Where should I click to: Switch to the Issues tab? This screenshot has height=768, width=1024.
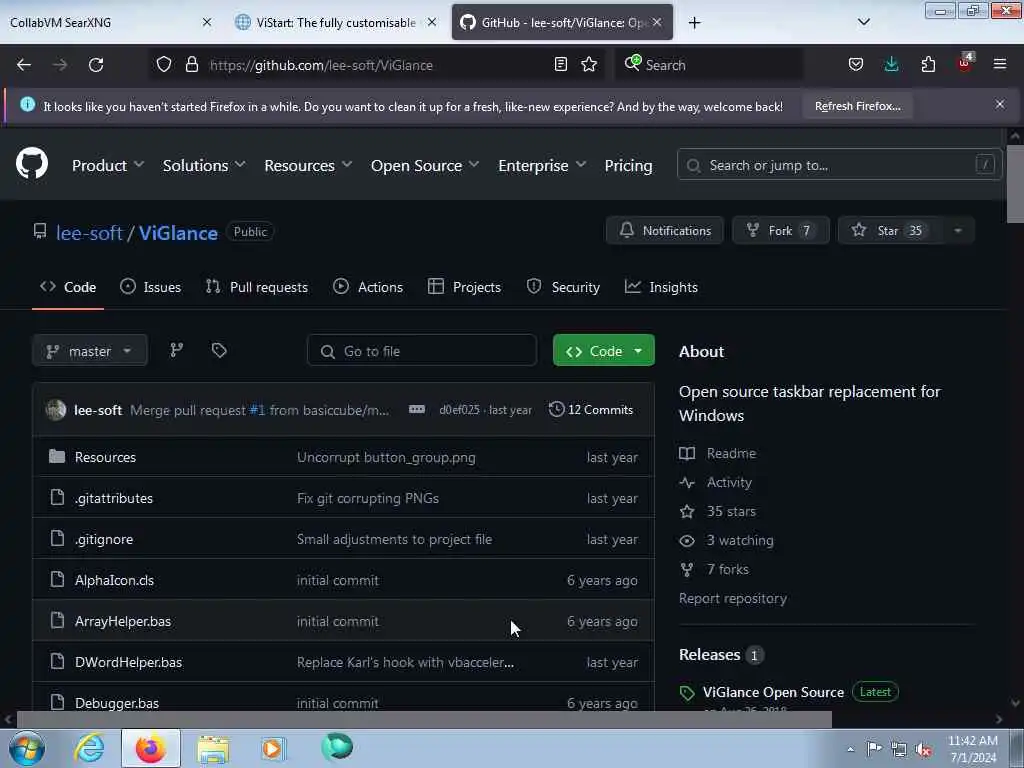(151, 287)
